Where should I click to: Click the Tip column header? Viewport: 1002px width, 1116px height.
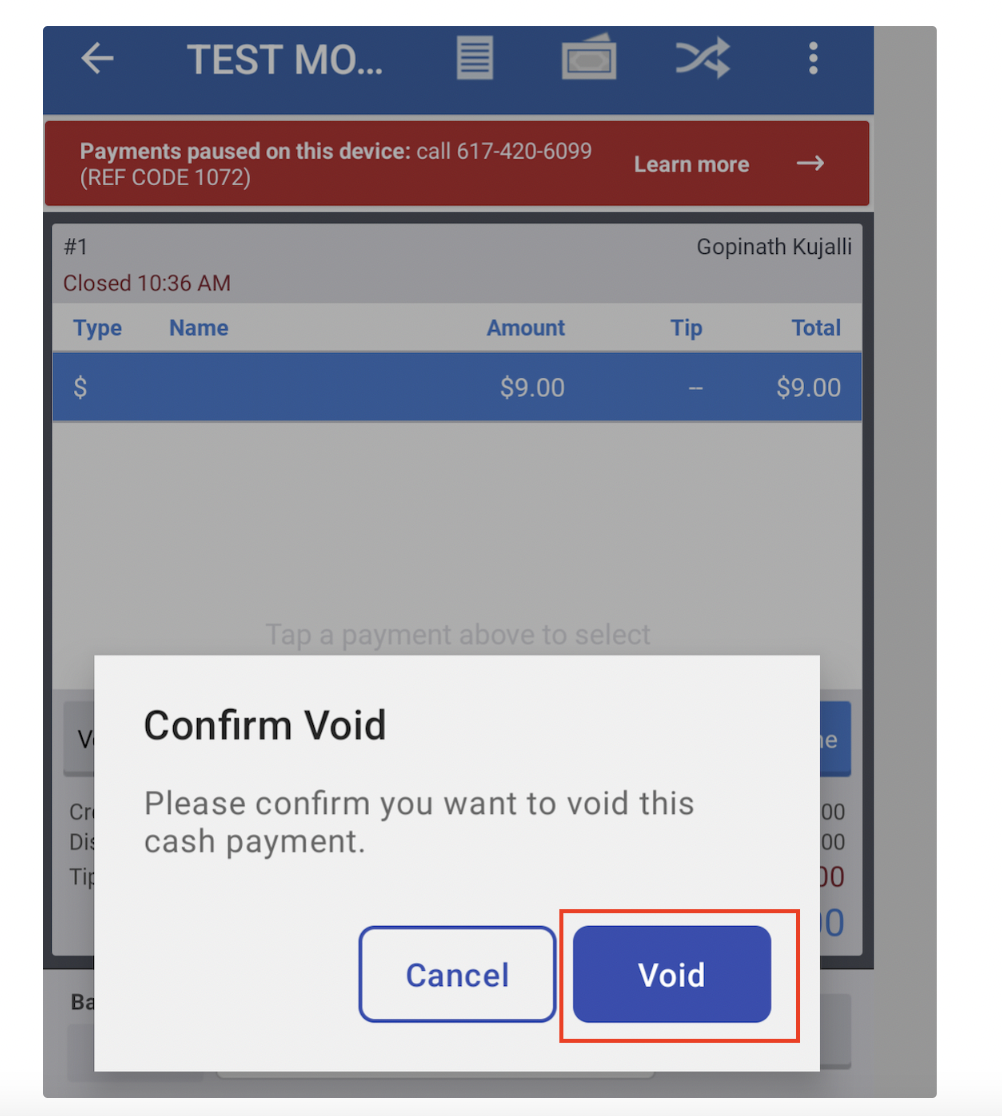686,328
